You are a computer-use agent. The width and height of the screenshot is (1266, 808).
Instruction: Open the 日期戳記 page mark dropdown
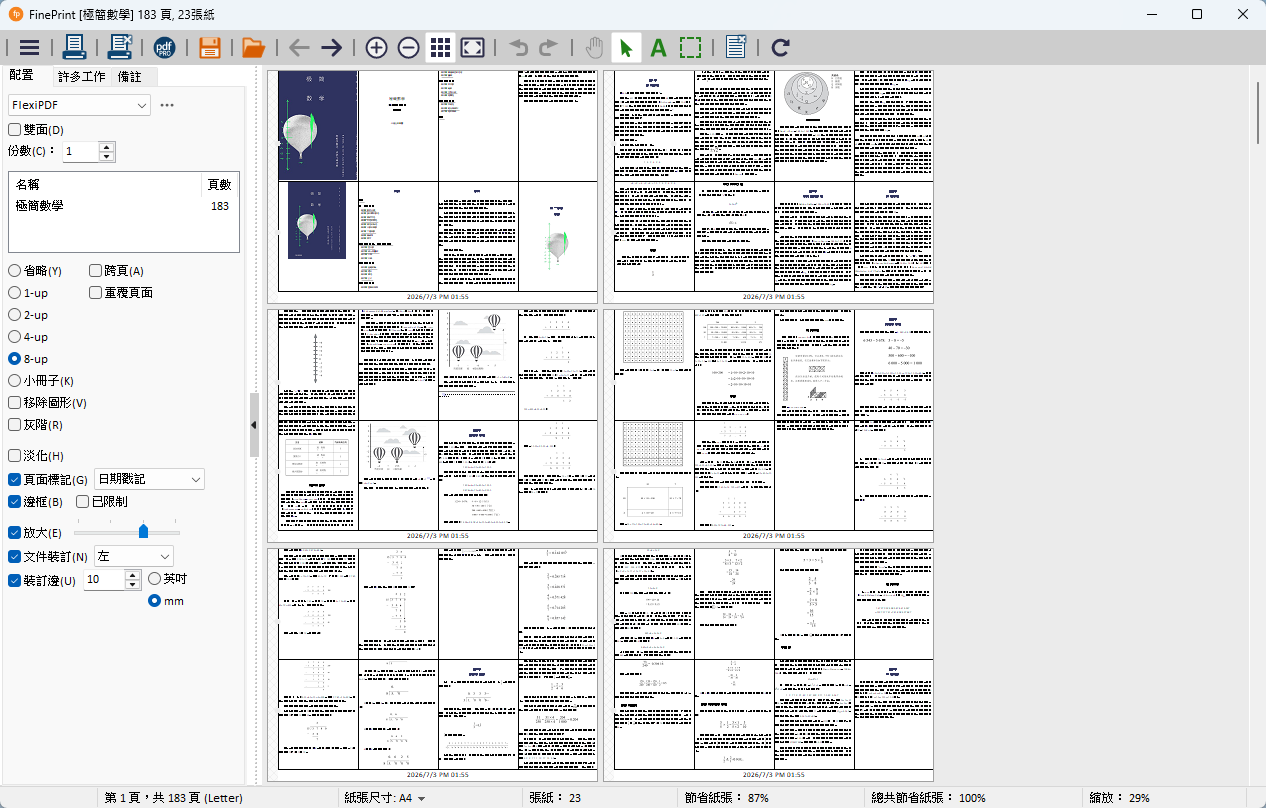149,480
